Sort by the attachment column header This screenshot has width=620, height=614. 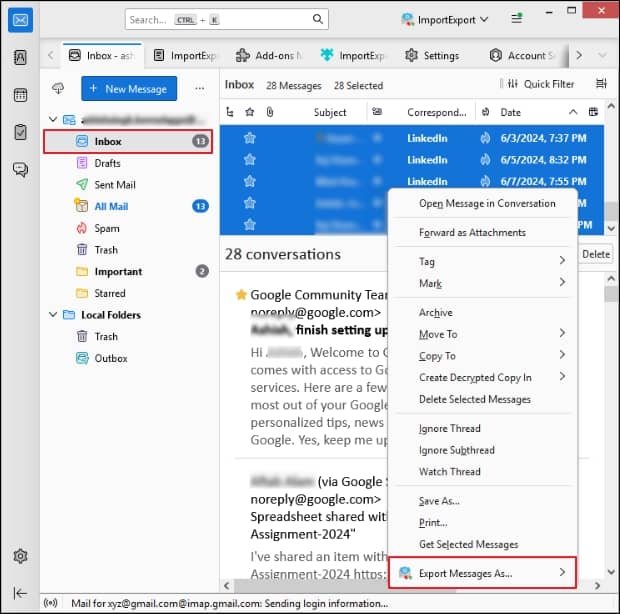click(x=270, y=112)
